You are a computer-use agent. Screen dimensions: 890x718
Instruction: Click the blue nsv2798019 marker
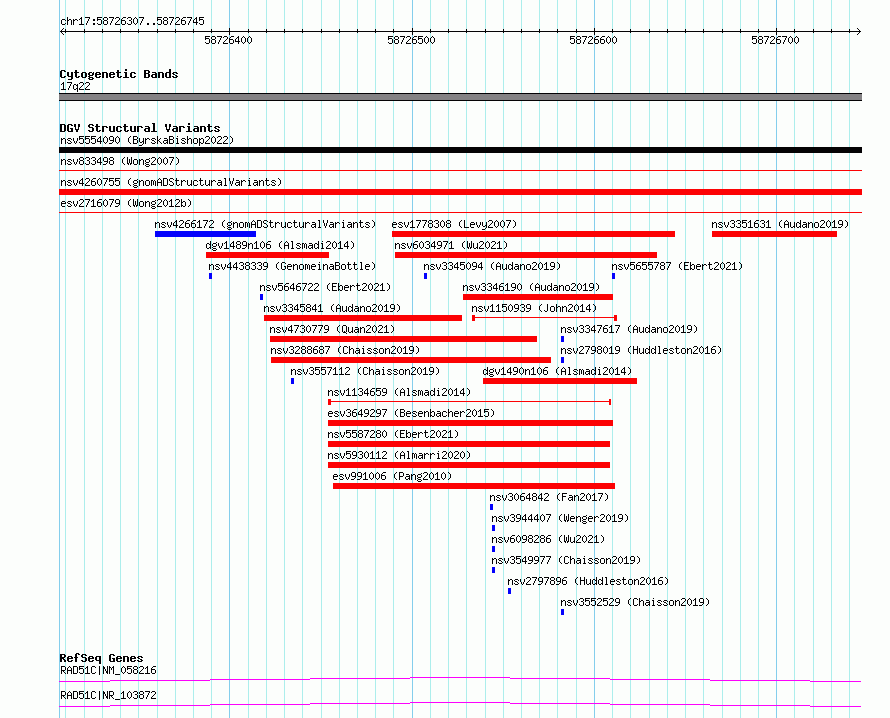point(562,360)
